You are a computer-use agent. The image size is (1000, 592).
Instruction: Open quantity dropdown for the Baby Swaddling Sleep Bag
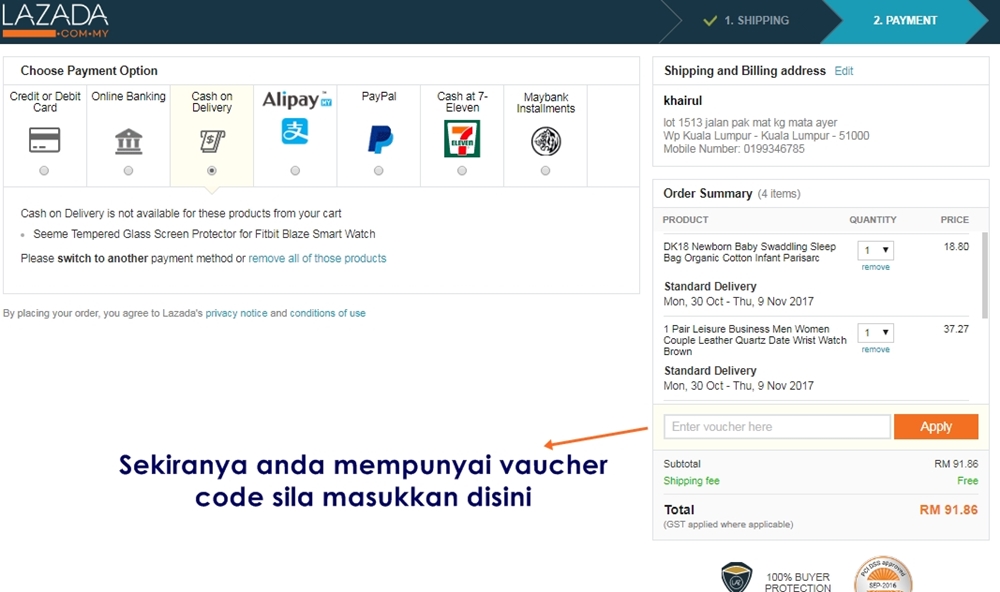pyautogui.click(x=875, y=251)
